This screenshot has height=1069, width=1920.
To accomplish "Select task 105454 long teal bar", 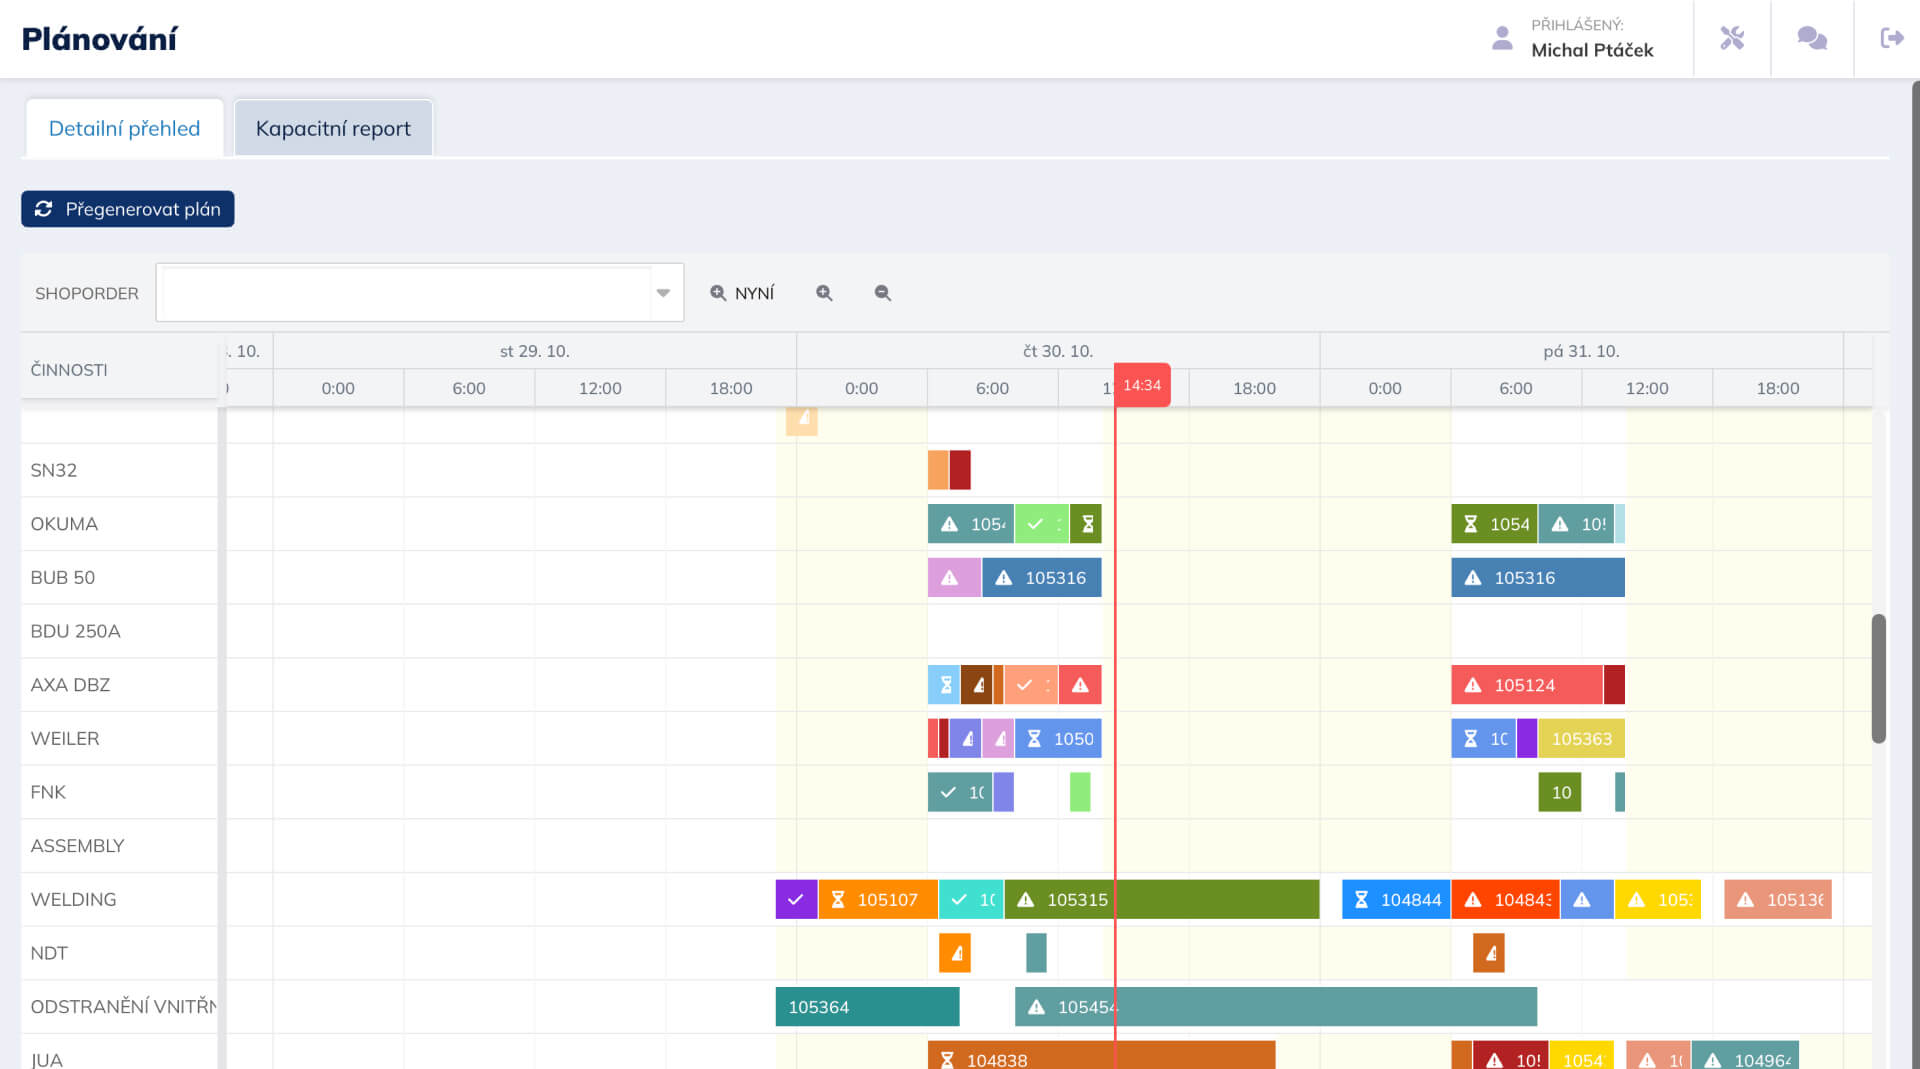I will tap(1276, 1006).
